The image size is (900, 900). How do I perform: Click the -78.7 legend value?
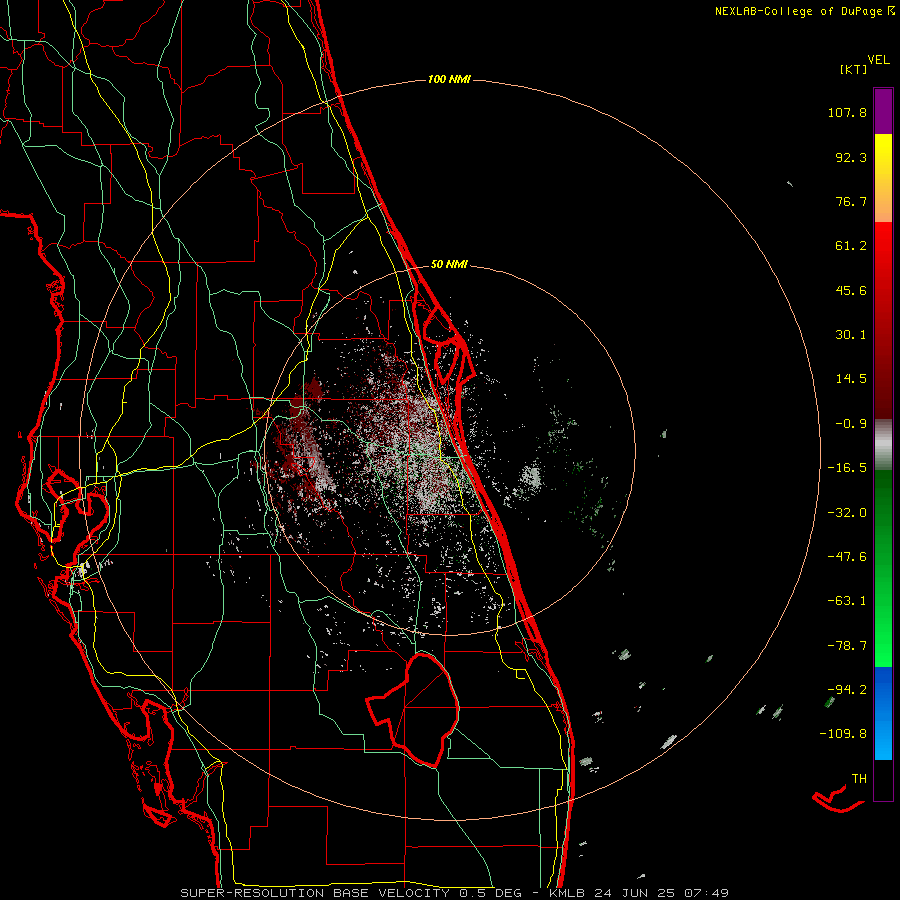click(847, 646)
